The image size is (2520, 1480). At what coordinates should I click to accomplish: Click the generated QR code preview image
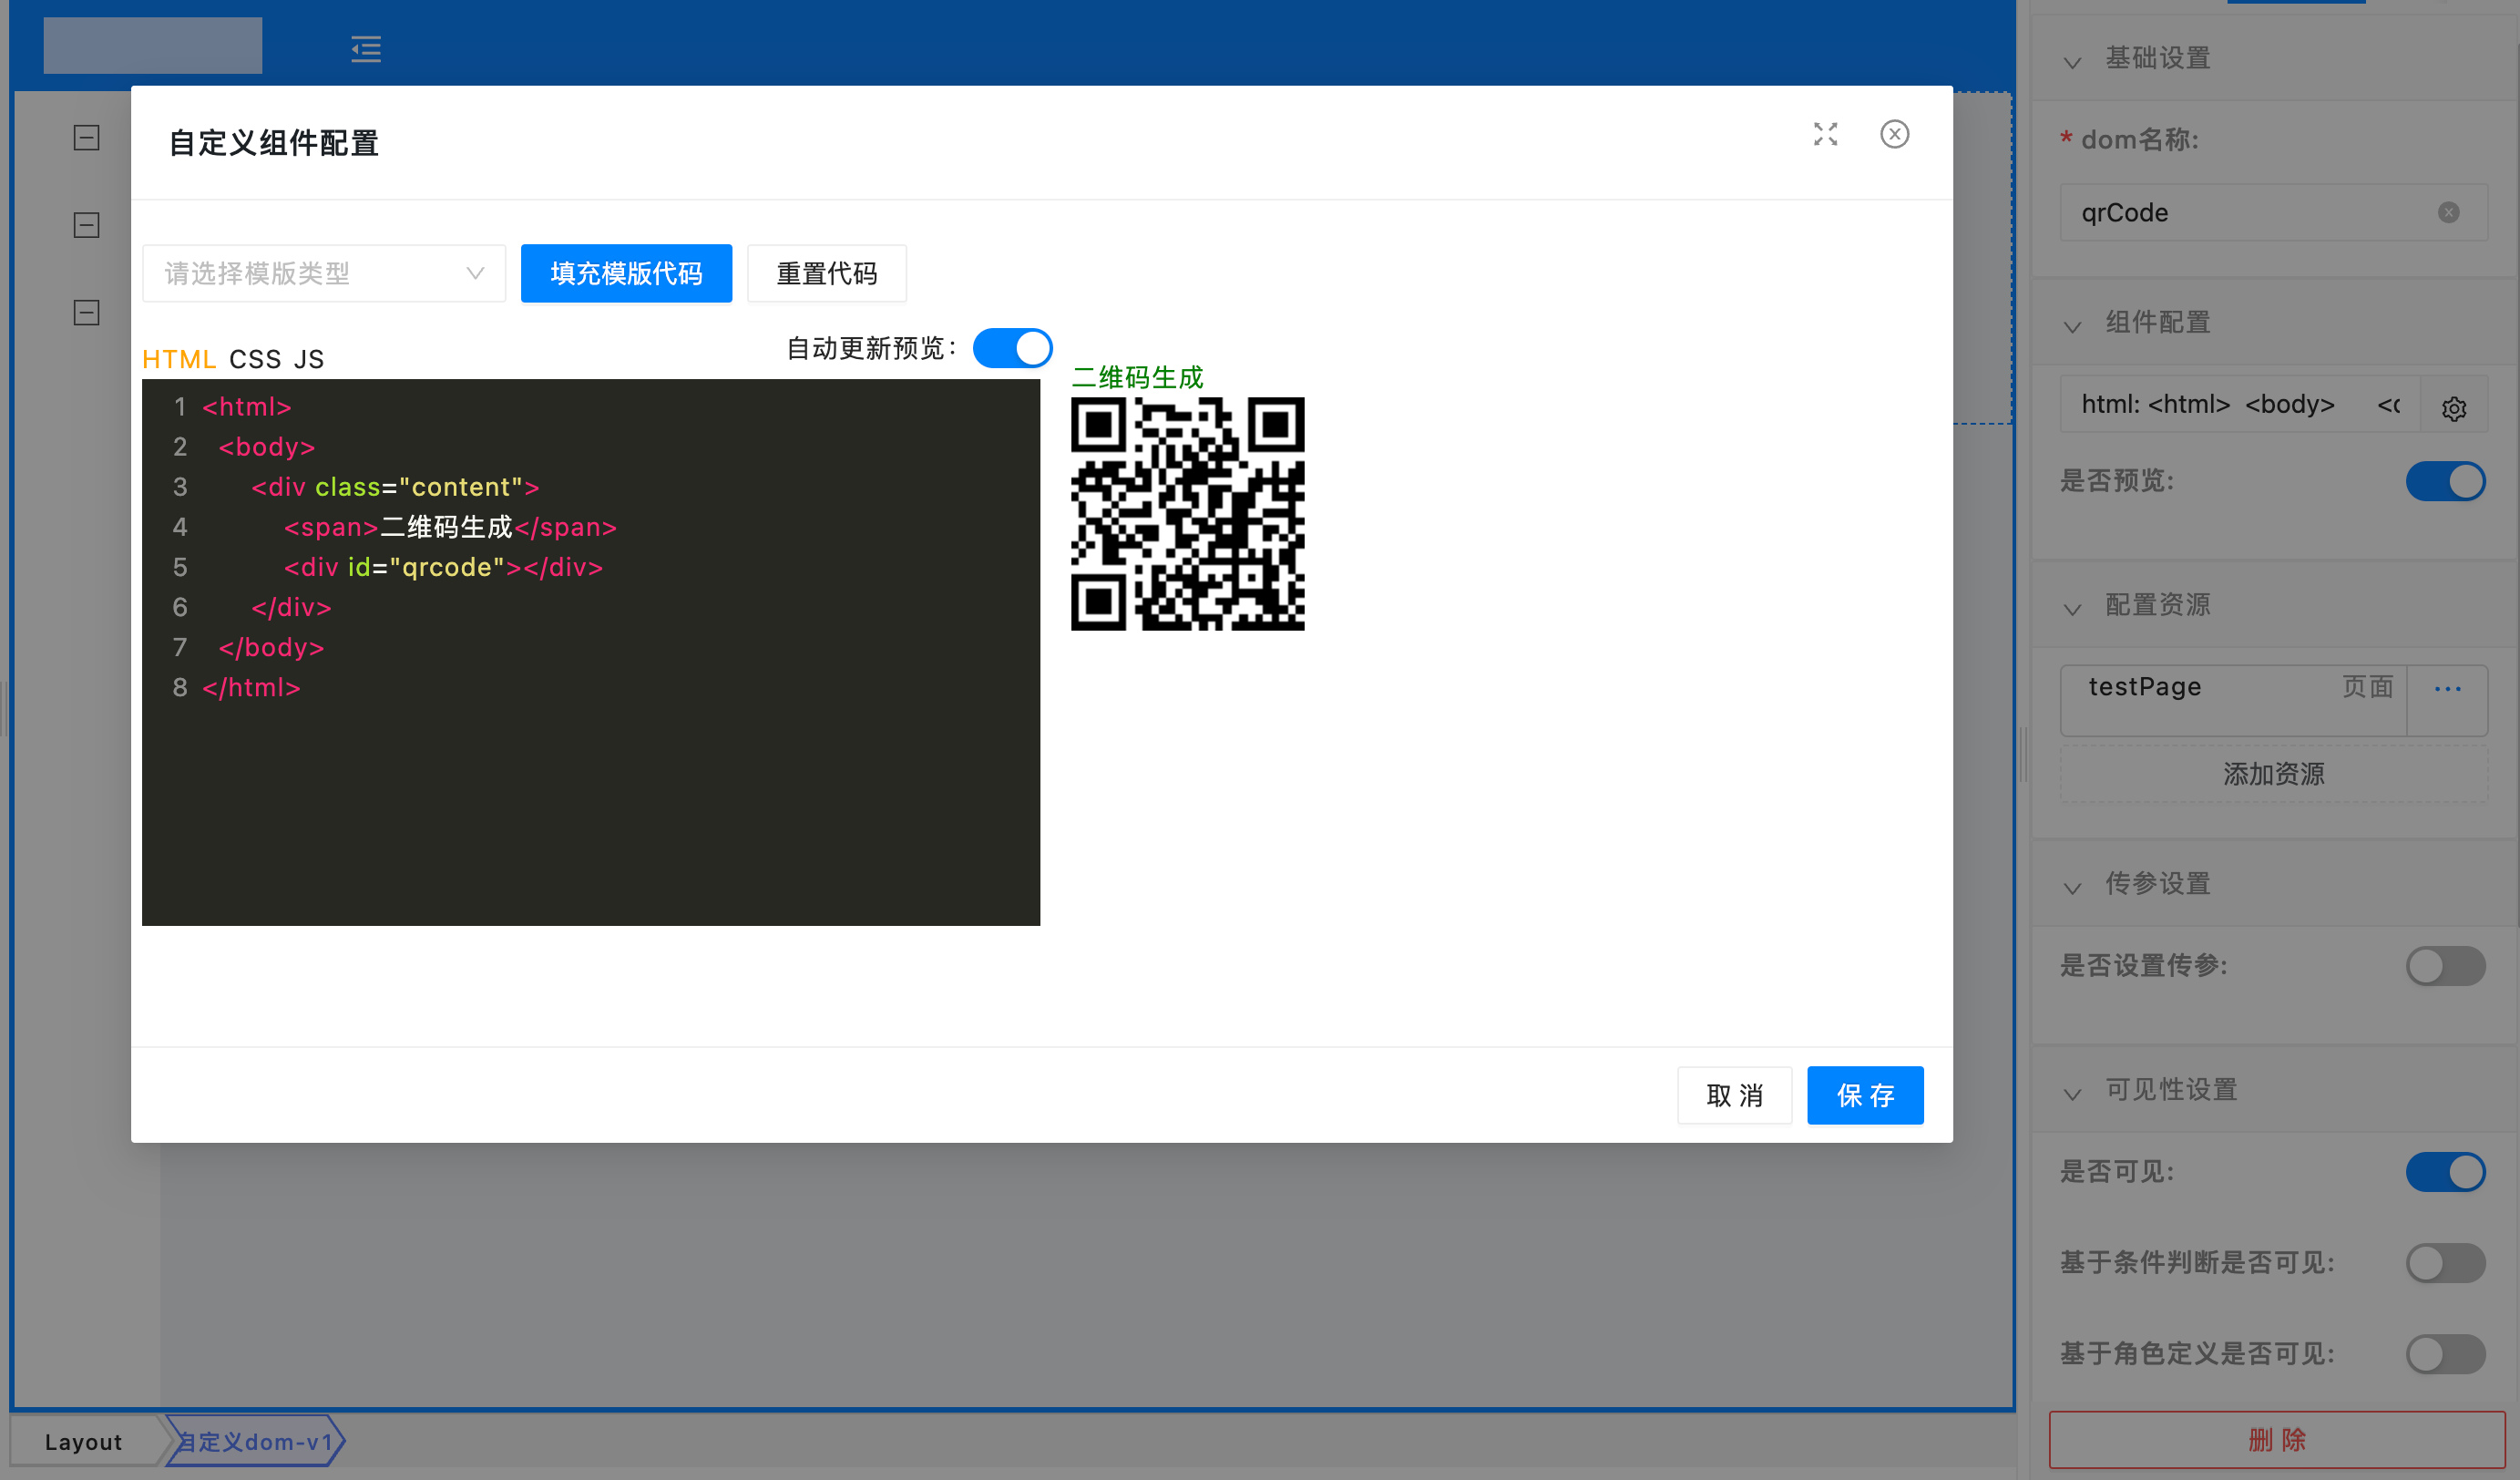1187,514
